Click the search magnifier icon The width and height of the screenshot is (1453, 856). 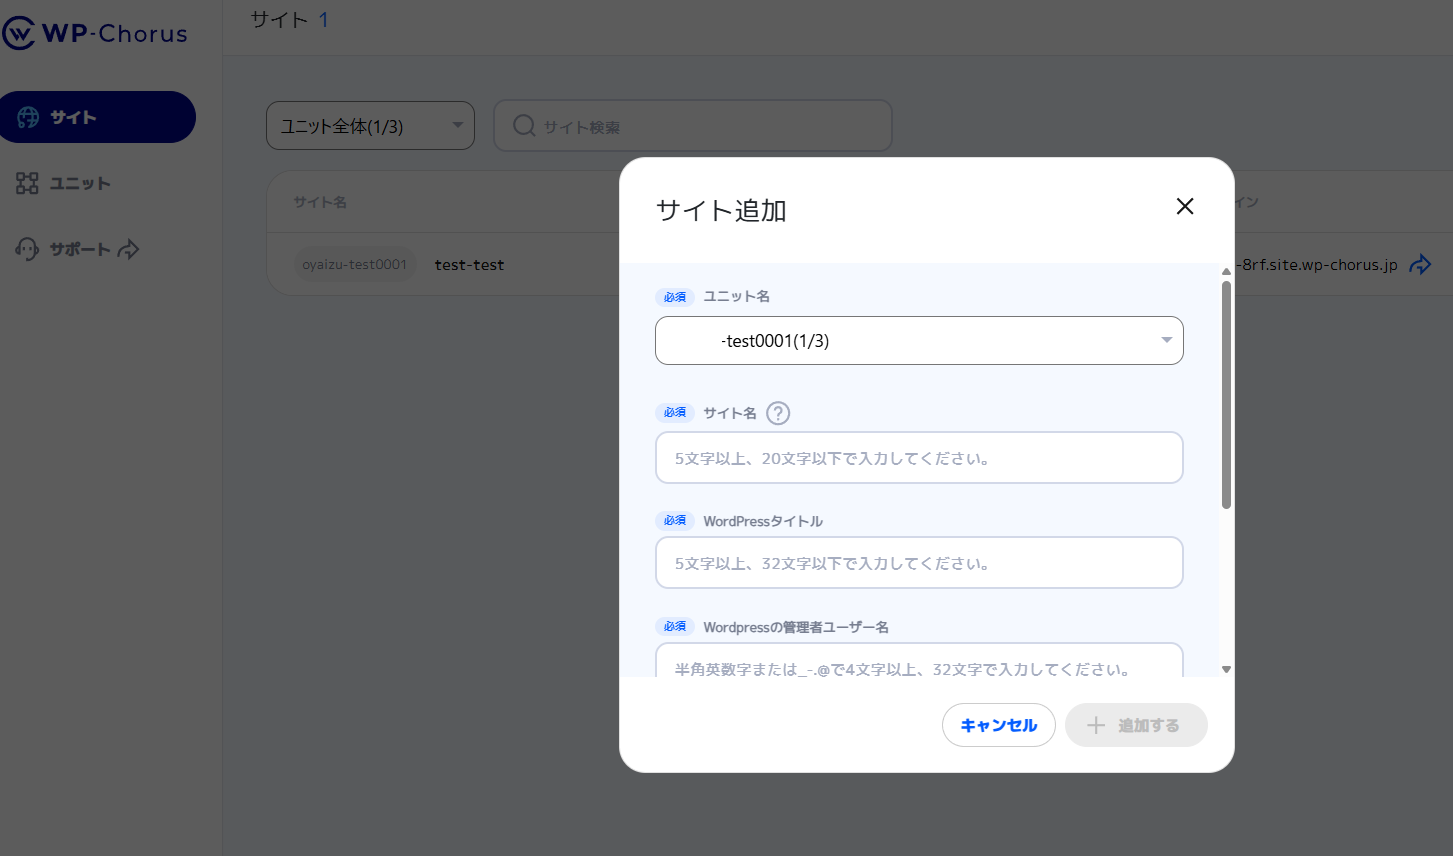point(524,126)
